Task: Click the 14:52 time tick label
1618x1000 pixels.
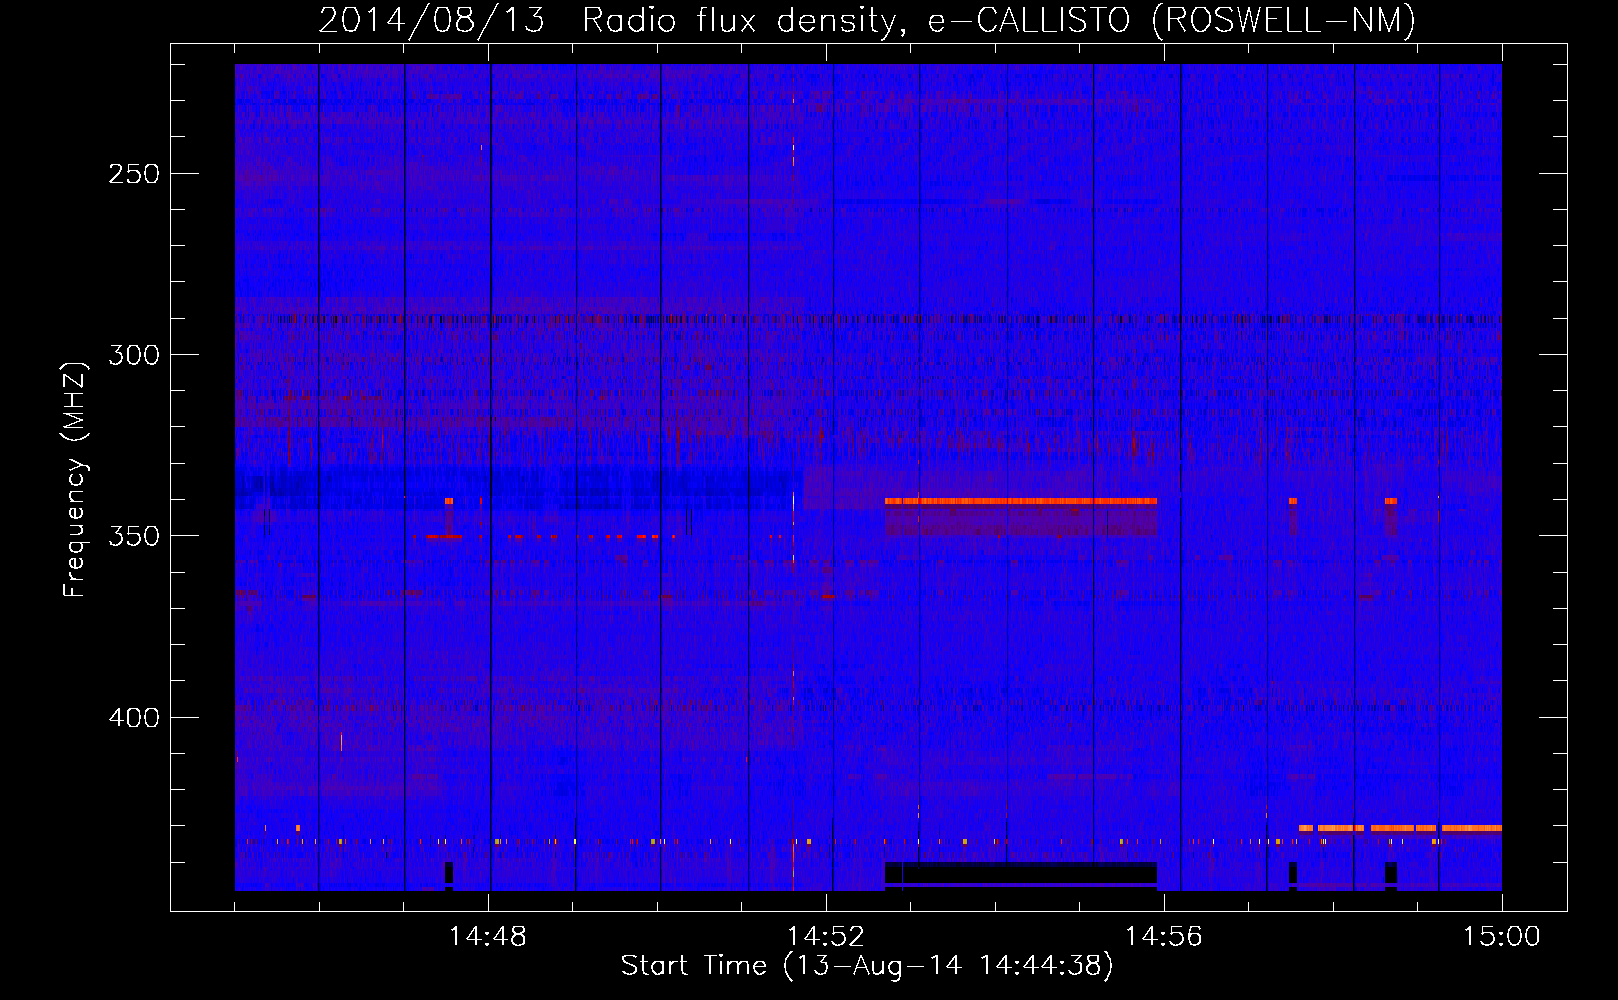Action: click(x=826, y=936)
